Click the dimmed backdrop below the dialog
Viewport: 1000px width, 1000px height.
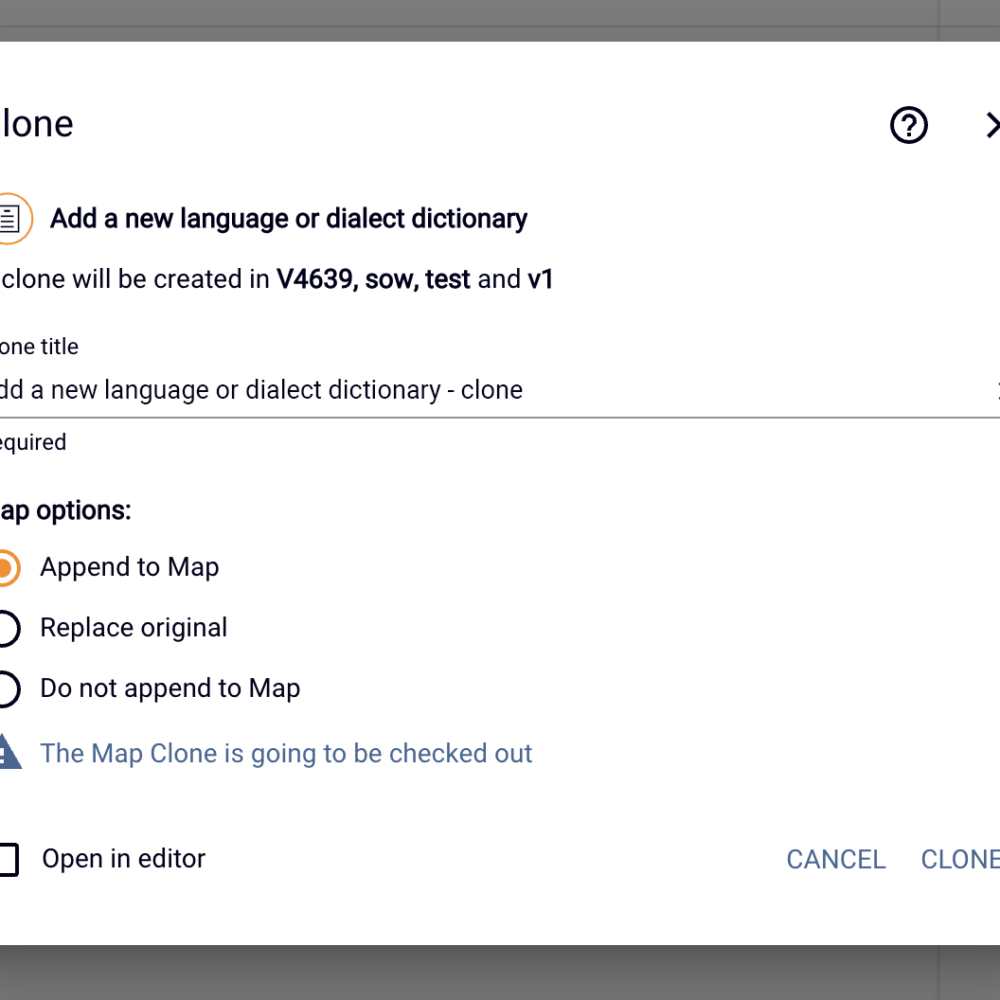point(500,973)
